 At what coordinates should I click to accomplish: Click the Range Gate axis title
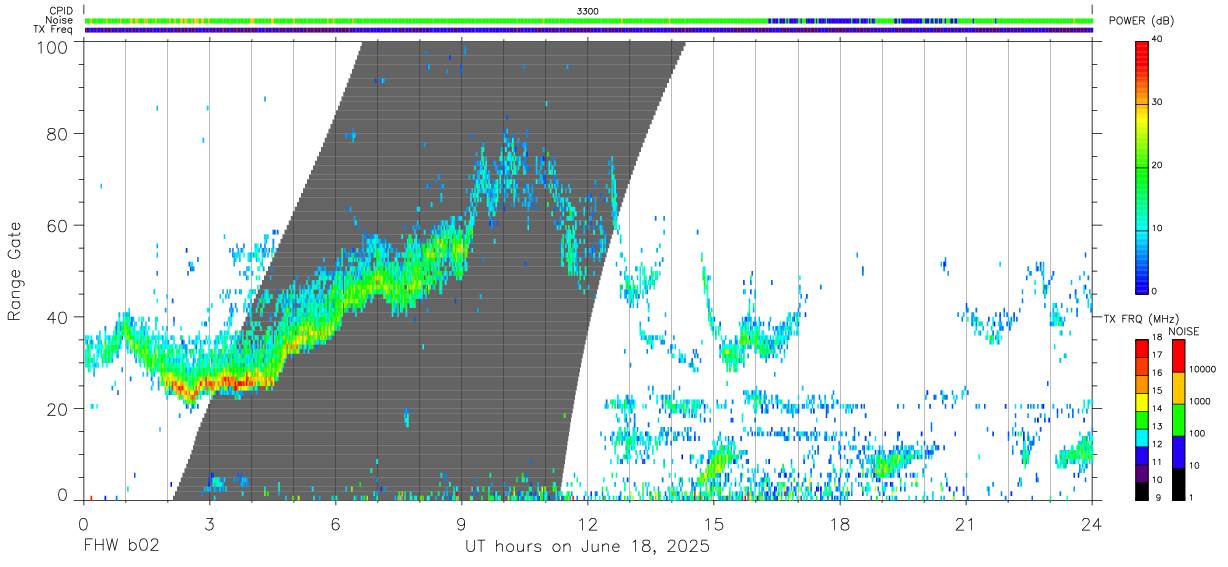(x=15, y=271)
